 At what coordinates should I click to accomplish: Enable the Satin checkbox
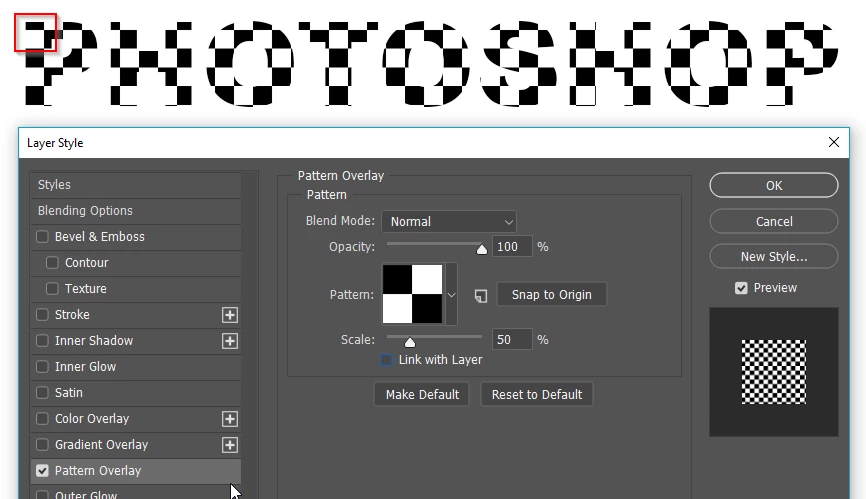(42, 392)
